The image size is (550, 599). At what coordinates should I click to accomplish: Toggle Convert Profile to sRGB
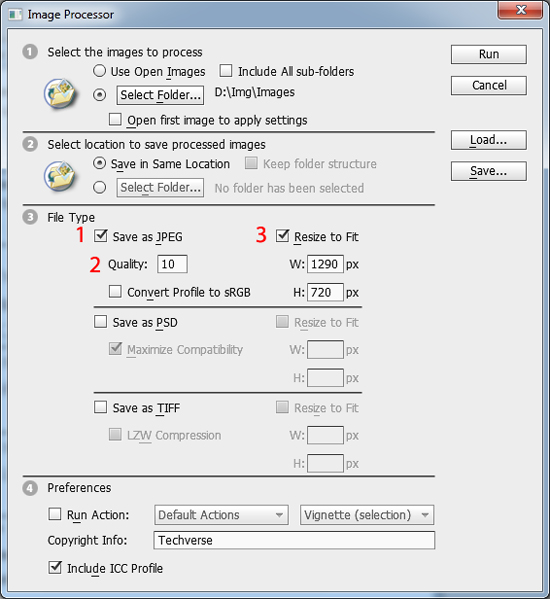tap(115, 291)
